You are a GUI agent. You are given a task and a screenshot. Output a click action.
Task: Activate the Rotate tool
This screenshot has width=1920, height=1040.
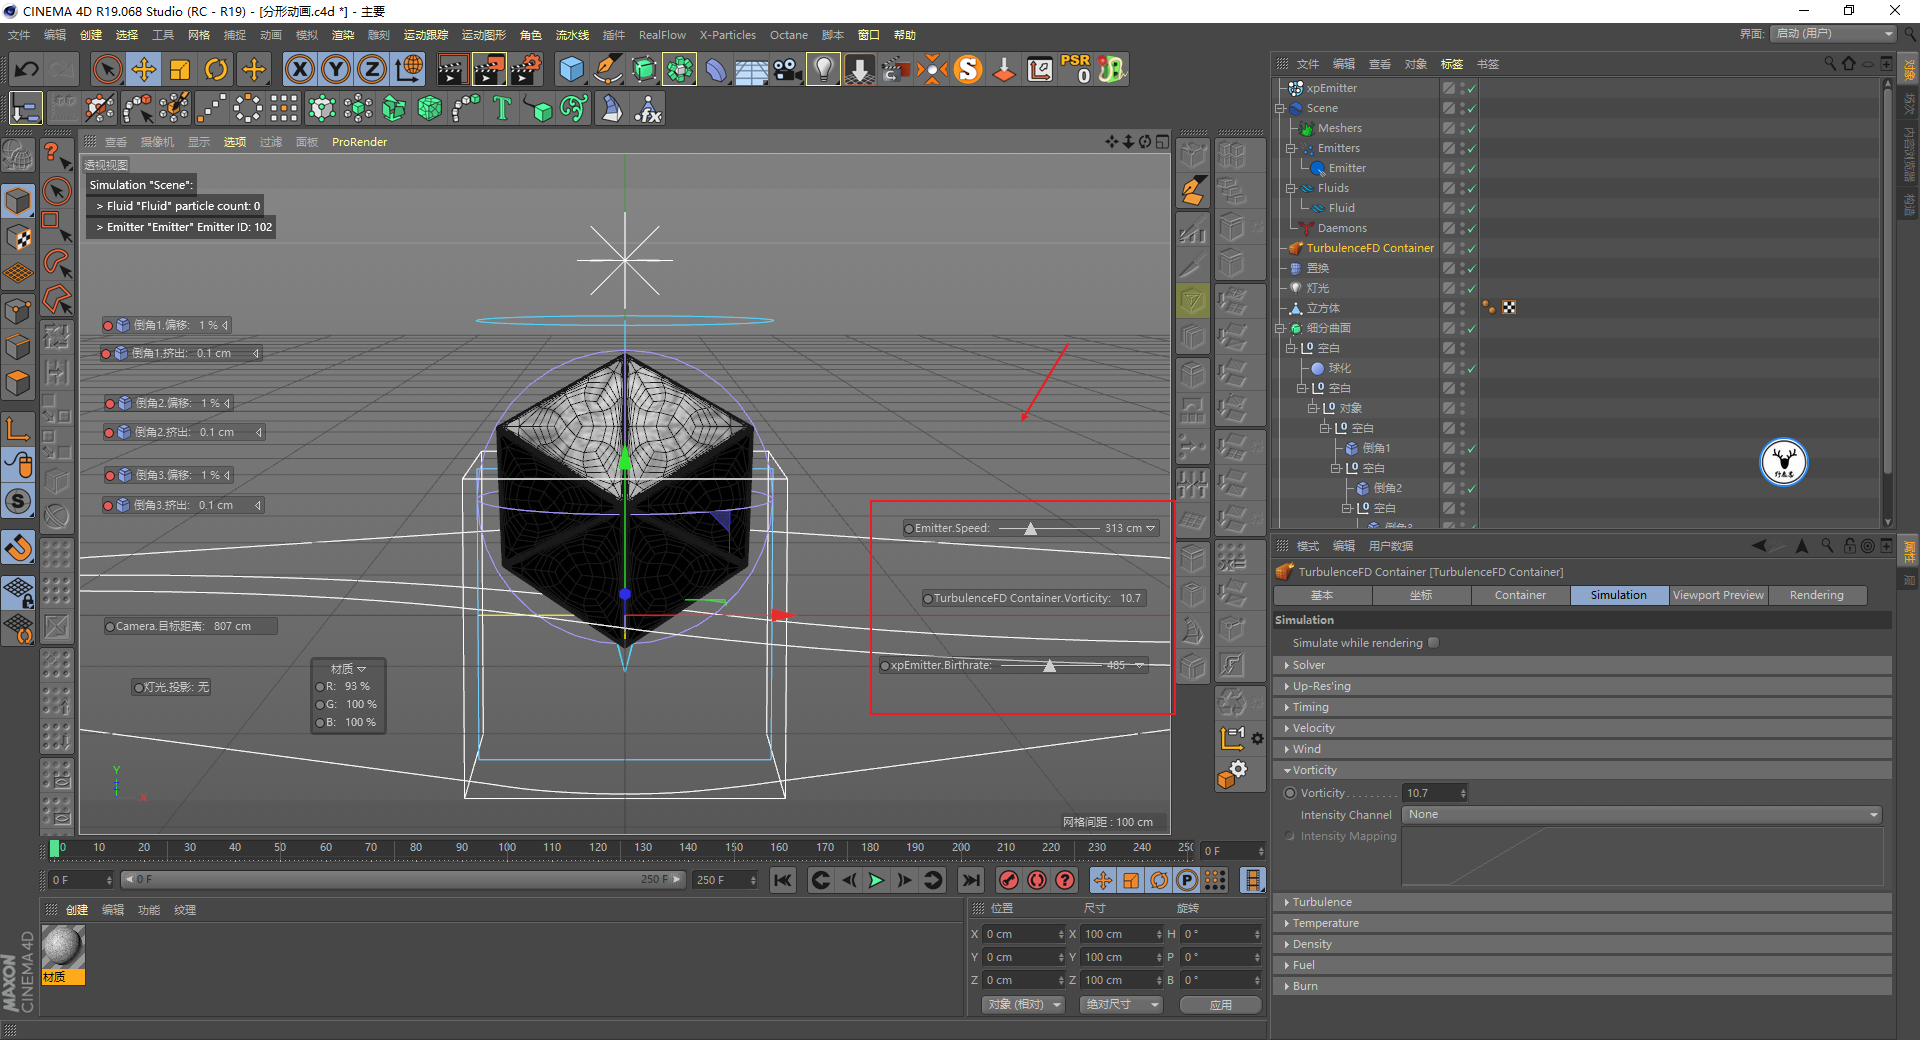coord(216,69)
